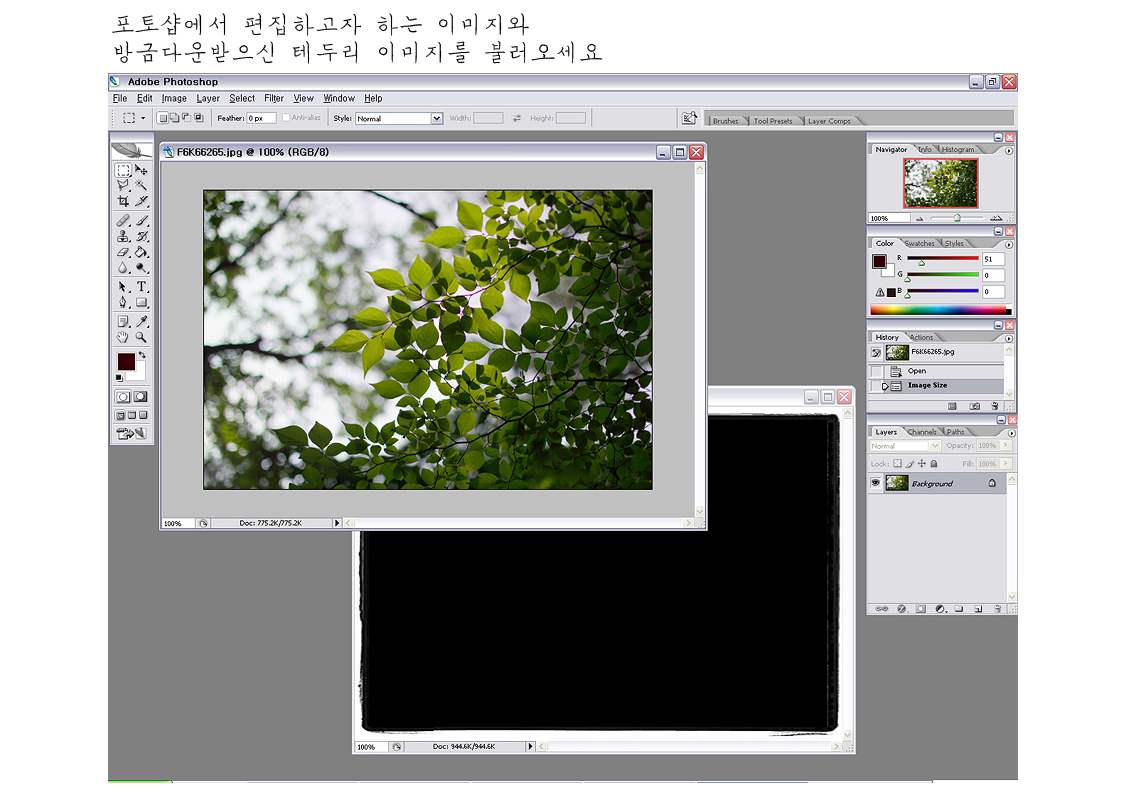Screen dimensions: 1136x797
Task: Click the foreground color swatch in toolbox
Action: [x=126, y=361]
